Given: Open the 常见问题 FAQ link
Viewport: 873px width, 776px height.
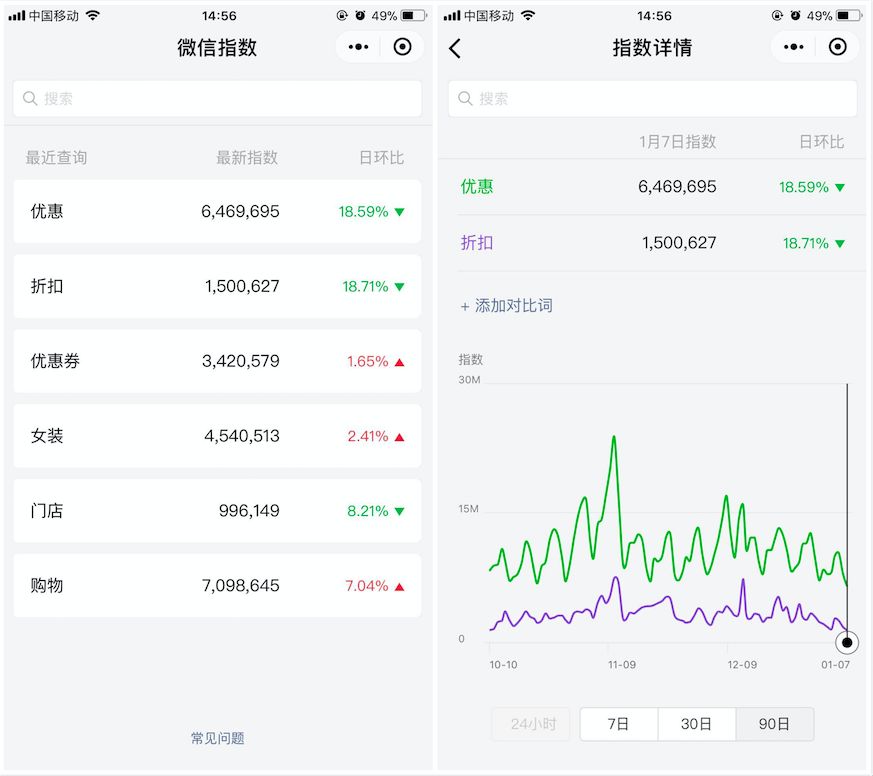Looking at the screenshot, I should click(218, 738).
